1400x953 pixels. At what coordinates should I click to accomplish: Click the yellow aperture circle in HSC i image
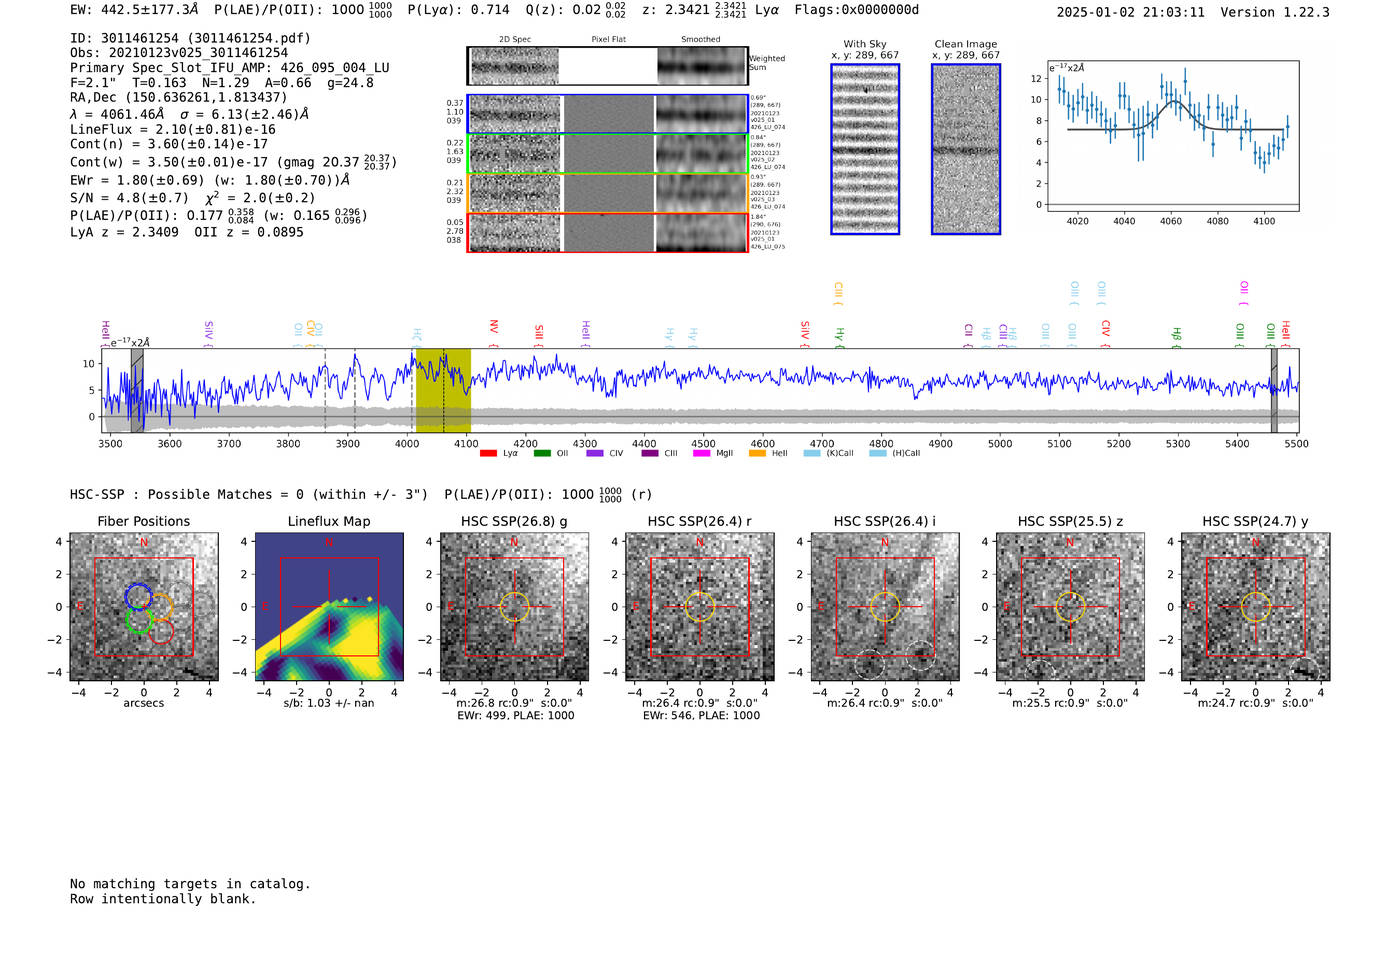tap(885, 607)
